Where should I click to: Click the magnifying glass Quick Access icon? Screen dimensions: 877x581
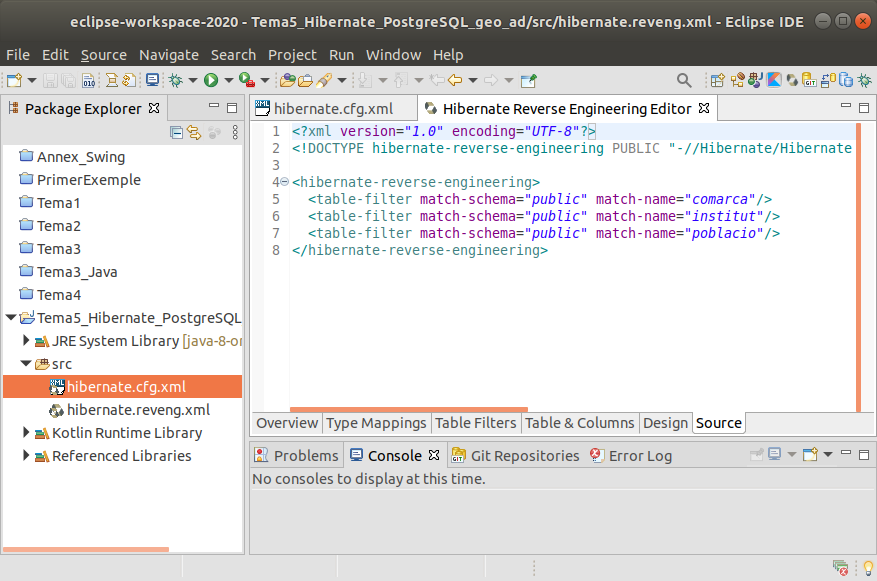(x=683, y=81)
